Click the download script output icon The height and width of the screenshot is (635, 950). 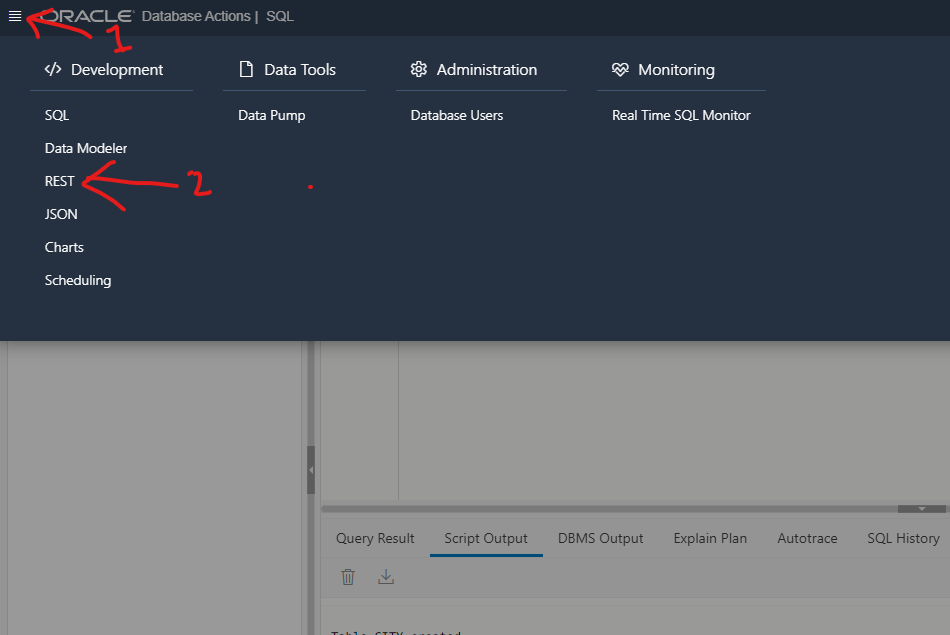[x=386, y=576]
